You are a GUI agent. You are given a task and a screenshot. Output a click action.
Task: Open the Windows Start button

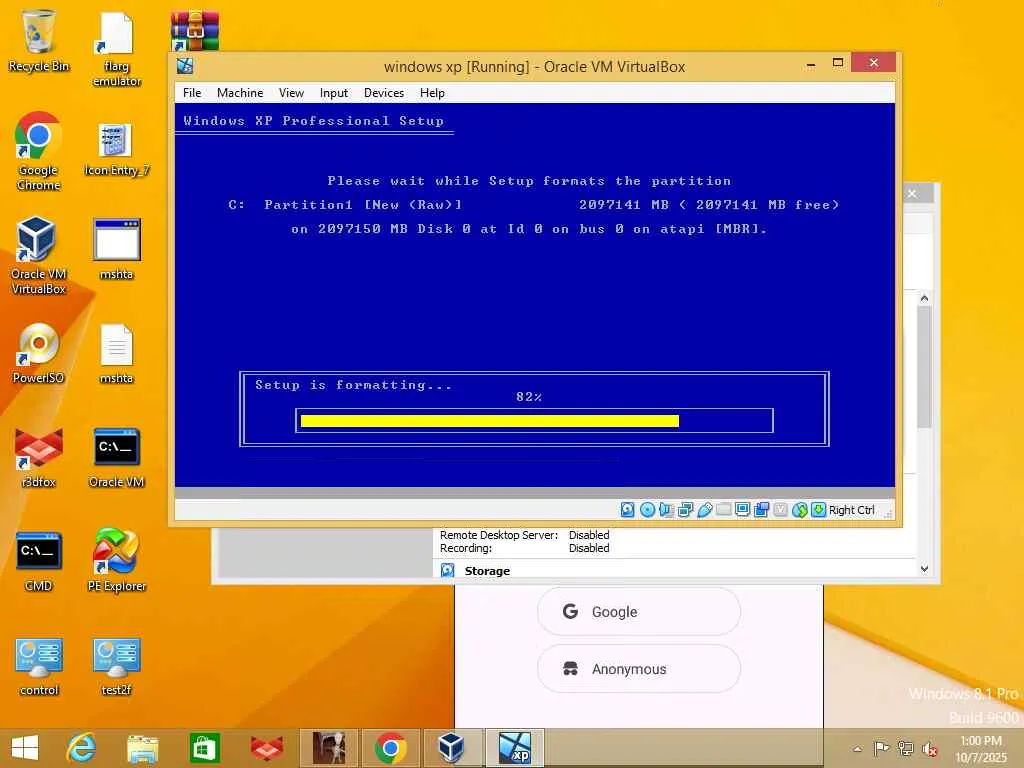[25, 748]
